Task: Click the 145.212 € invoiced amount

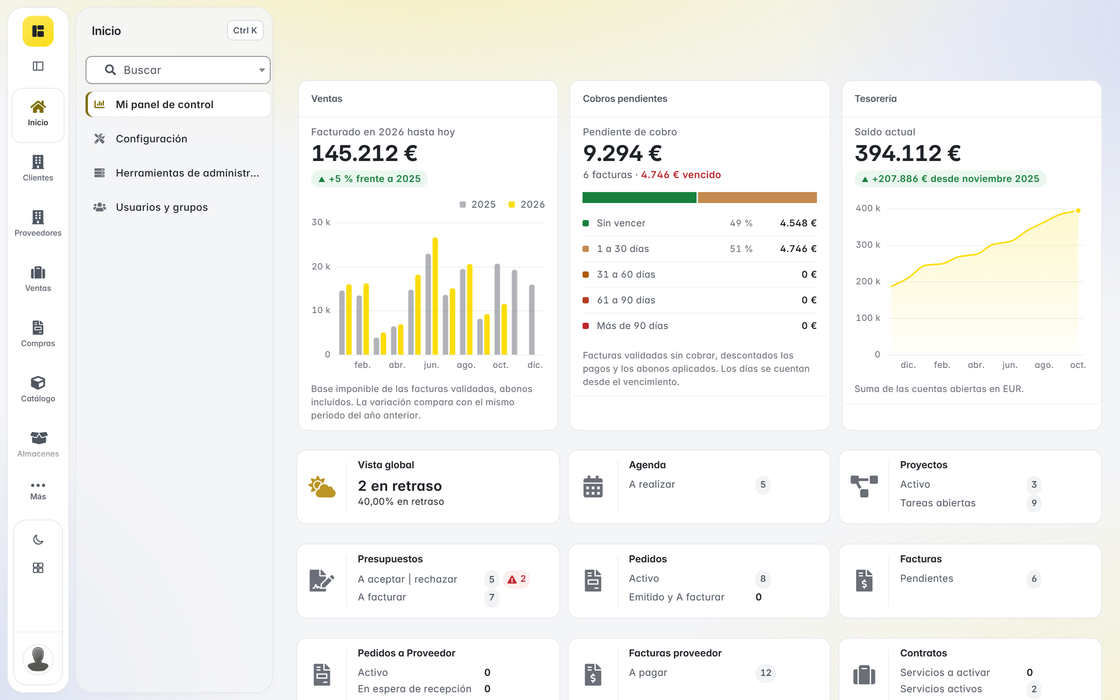Action: pyautogui.click(x=364, y=153)
